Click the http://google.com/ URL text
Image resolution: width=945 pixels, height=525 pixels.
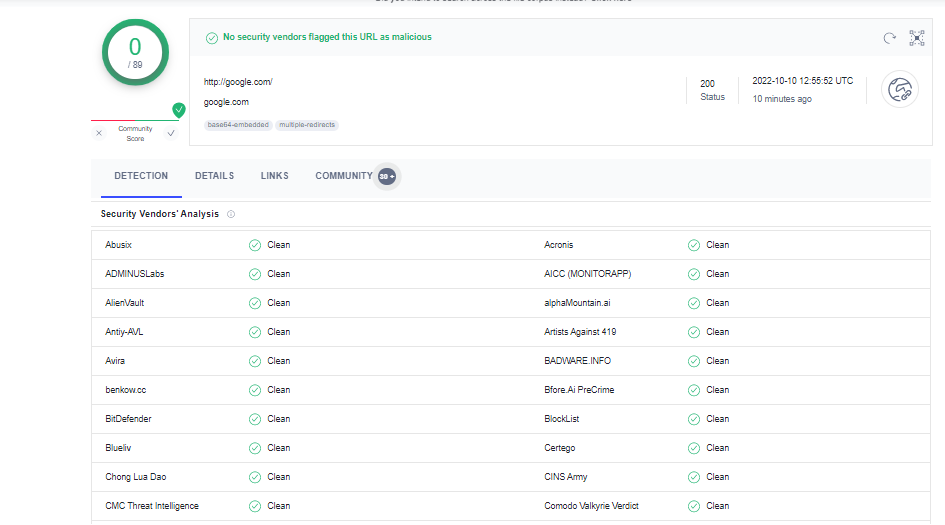238,82
